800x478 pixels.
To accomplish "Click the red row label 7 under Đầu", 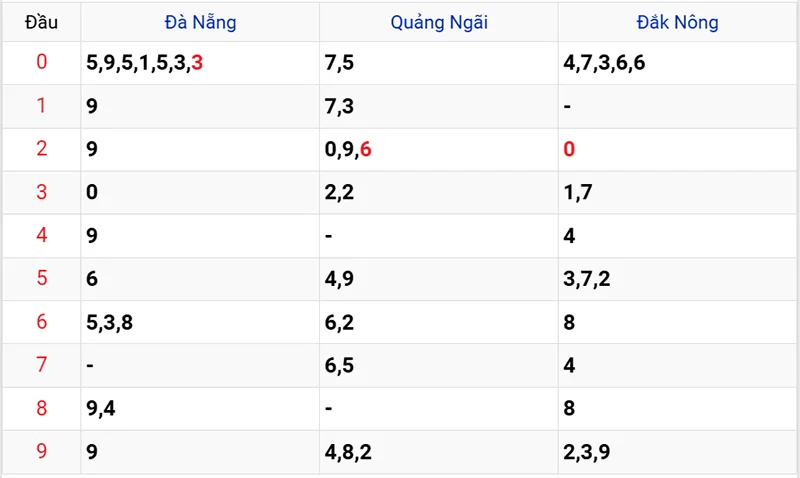I will point(41,365).
